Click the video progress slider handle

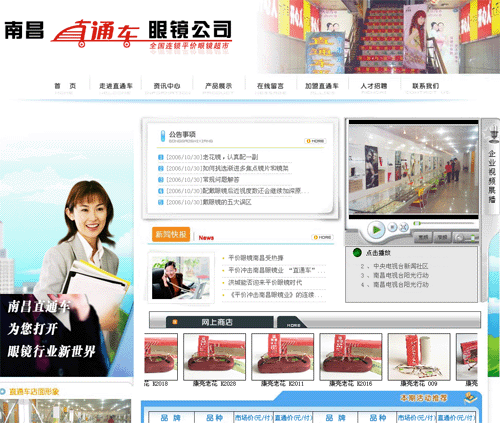pyautogui.click(x=417, y=223)
